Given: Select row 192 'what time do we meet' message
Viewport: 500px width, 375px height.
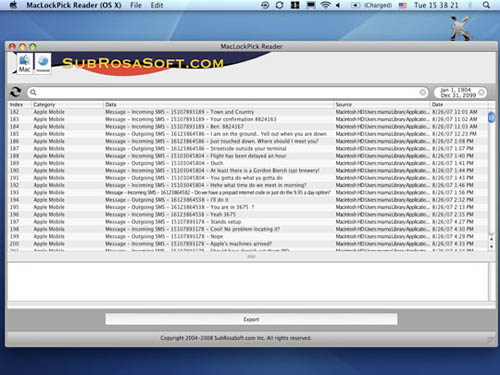Looking at the screenshot, I should point(248,185).
